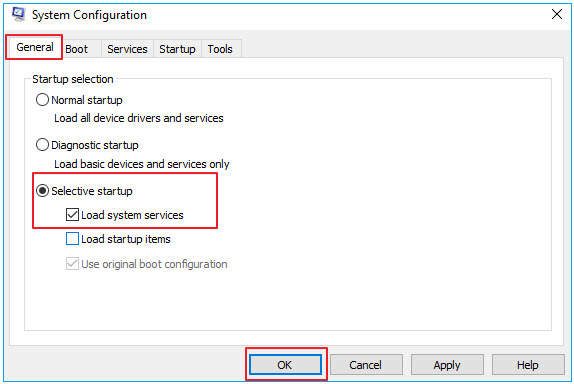Enable the Load startup items checkbox
The image size is (574, 384).
[72, 239]
